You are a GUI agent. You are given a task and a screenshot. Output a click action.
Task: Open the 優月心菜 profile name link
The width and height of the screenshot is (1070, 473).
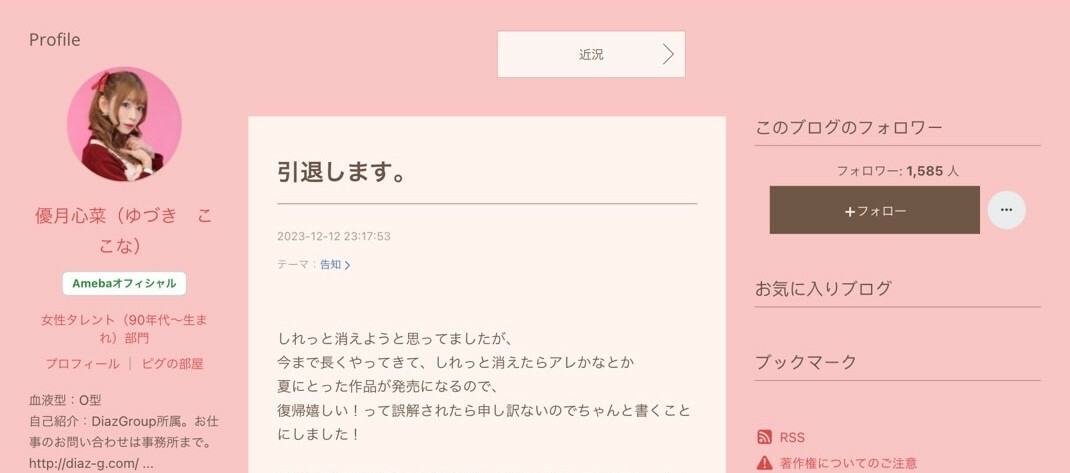click(124, 231)
